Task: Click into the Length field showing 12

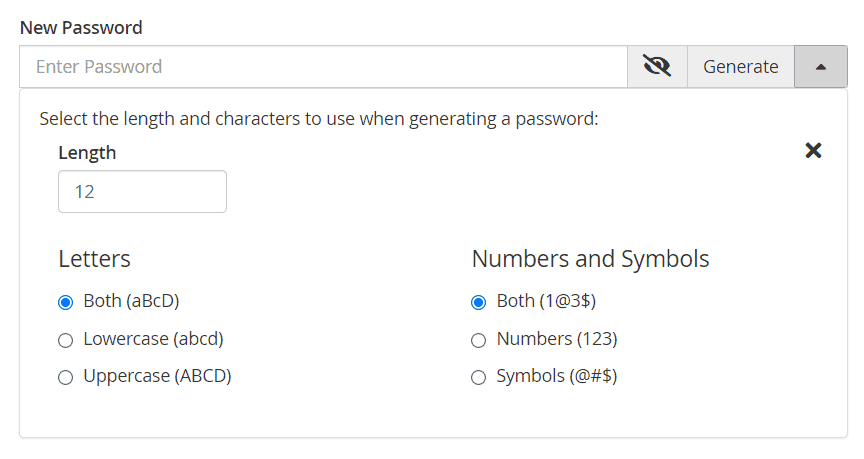Action: point(142,191)
